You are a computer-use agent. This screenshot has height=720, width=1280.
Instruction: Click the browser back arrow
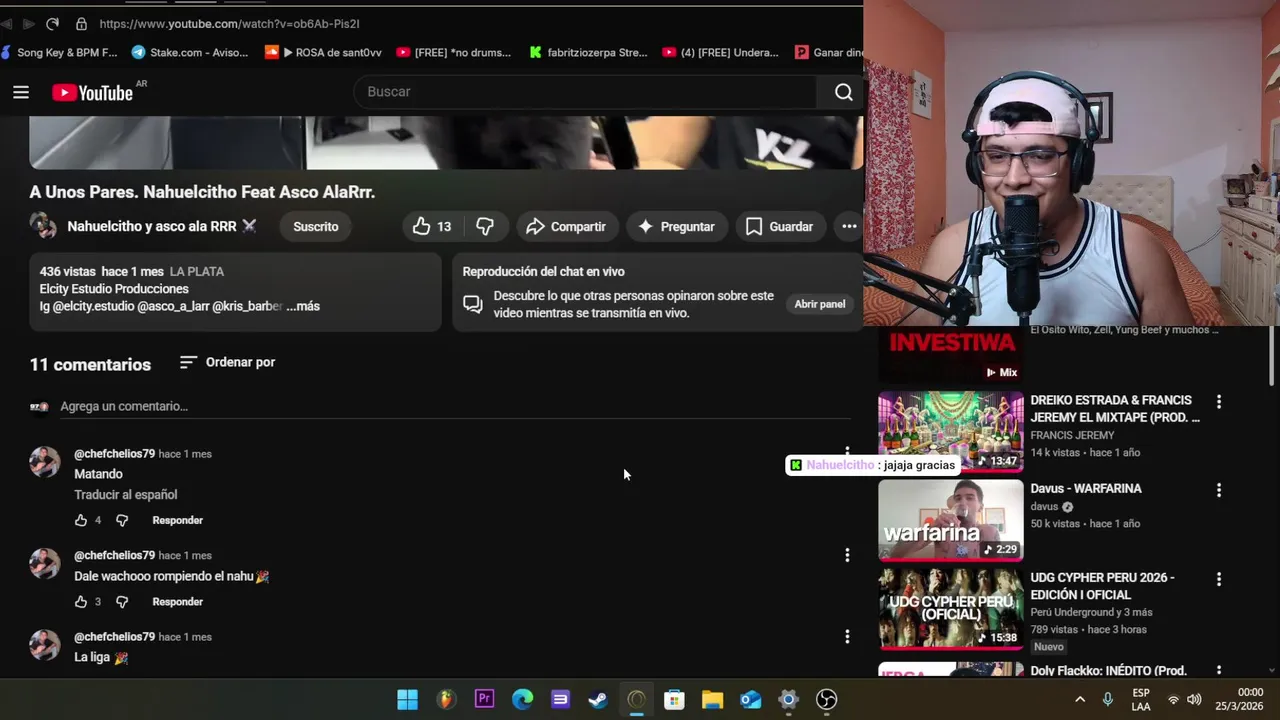[x=7, y=23]
